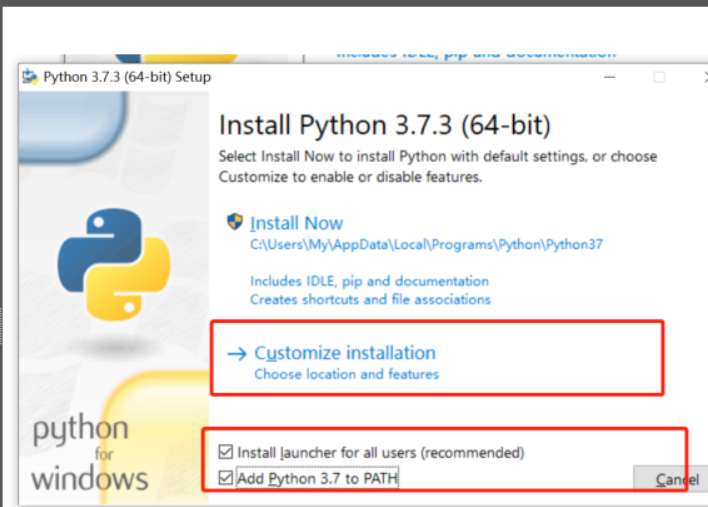Click 'Includes IDLE, pip and documentation' text
Viewport: 708px width, 507px height.
click(369, 281)
